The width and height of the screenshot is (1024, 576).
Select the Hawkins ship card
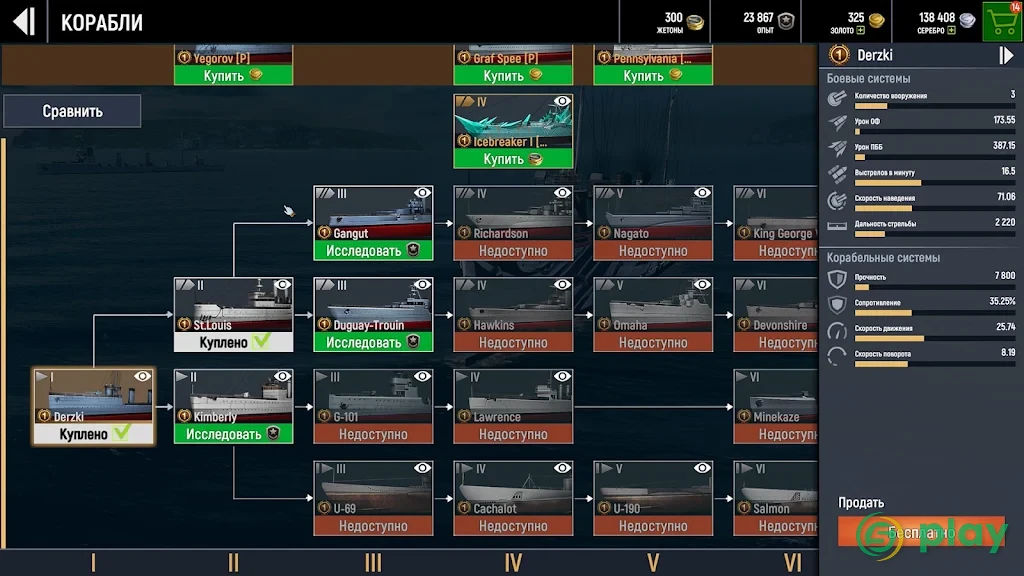tap(513, 315)
